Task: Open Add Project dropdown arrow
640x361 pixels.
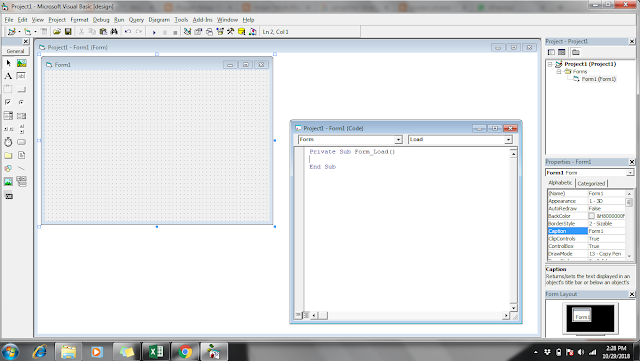Action: (x=19, y=31)
